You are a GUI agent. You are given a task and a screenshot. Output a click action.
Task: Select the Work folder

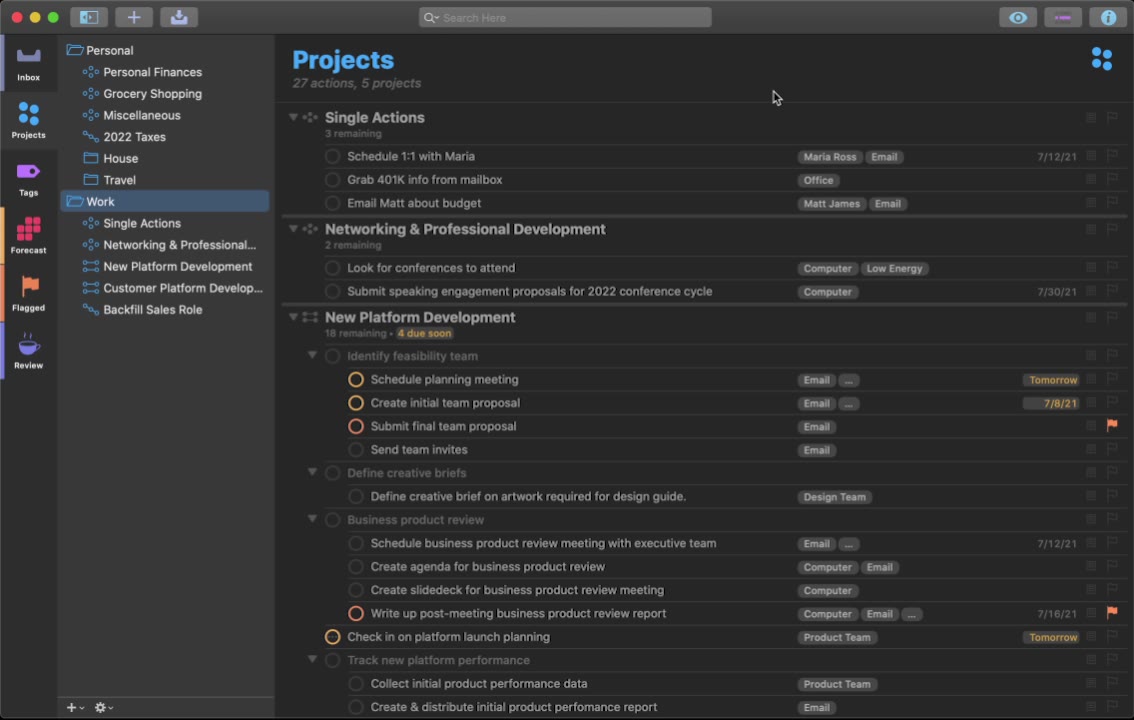pyautogui.click(x=165, y=202)
